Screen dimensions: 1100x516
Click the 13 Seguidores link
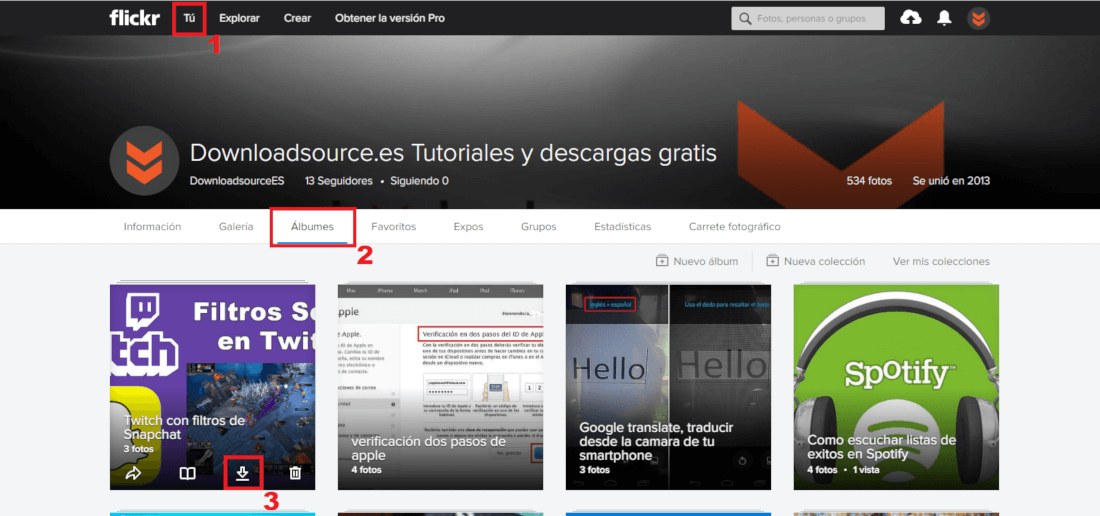pyautogui.click(x=339, y=181)
